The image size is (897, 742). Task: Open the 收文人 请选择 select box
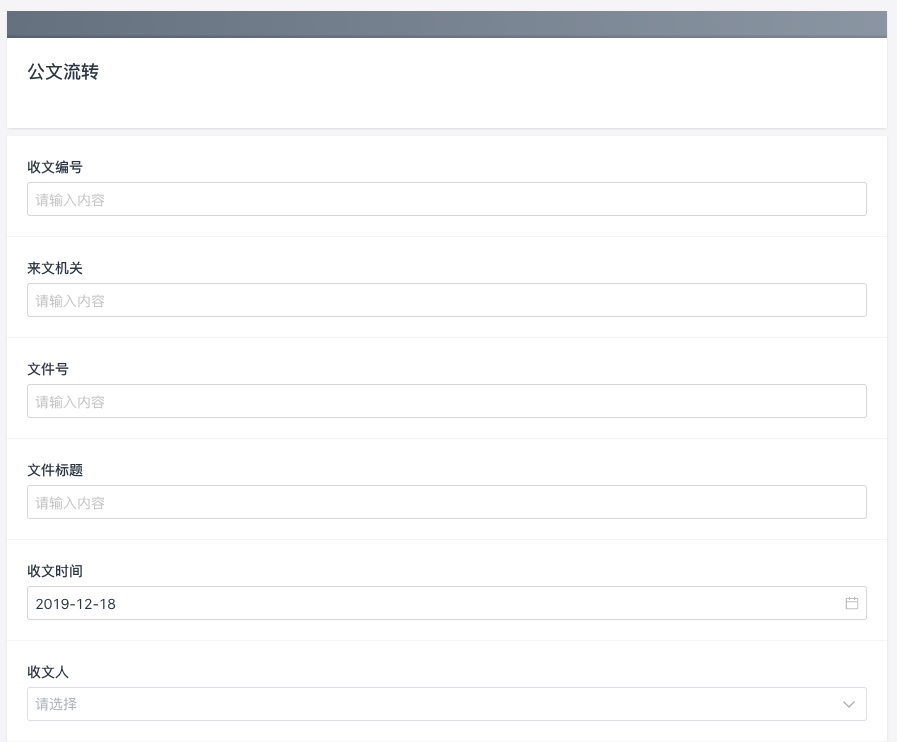[x=447, y=704]
